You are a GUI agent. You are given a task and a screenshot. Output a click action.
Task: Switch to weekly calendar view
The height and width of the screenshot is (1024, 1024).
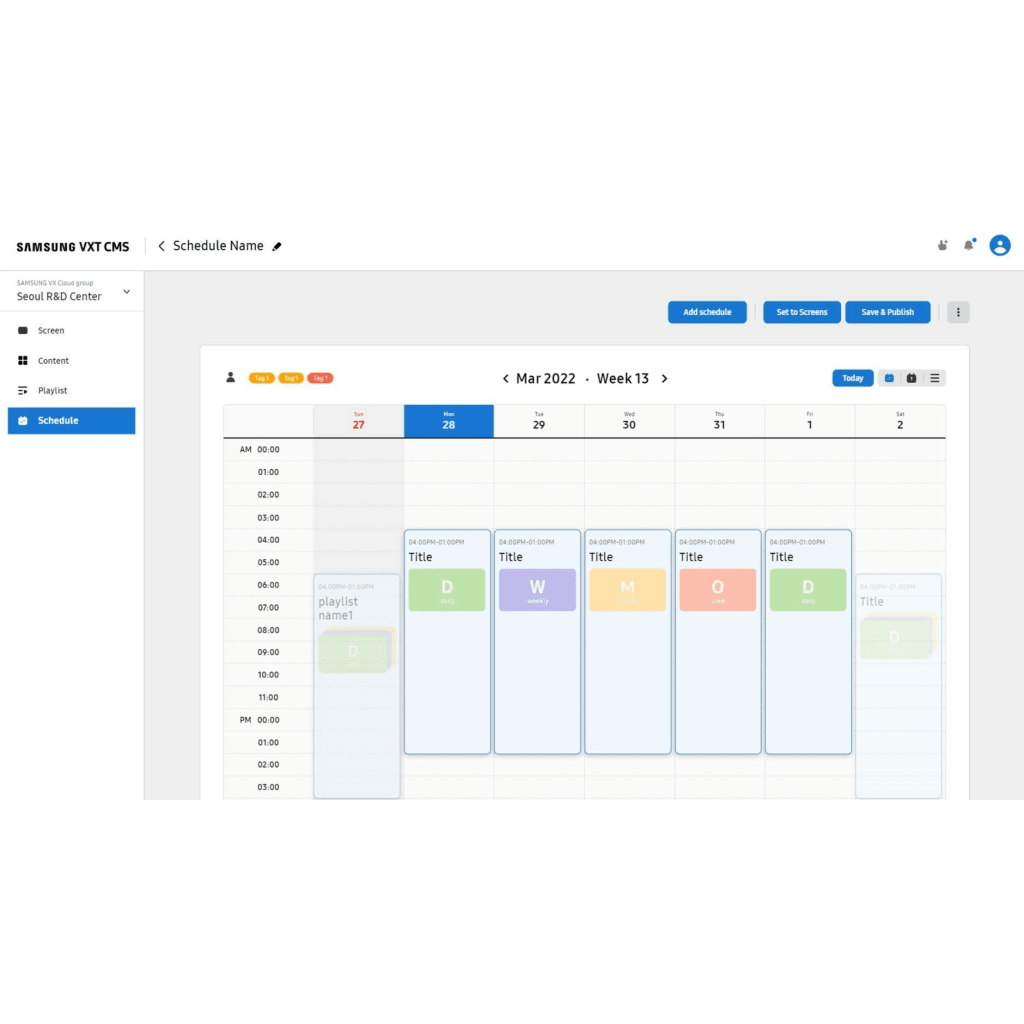[x=889, y=378]
